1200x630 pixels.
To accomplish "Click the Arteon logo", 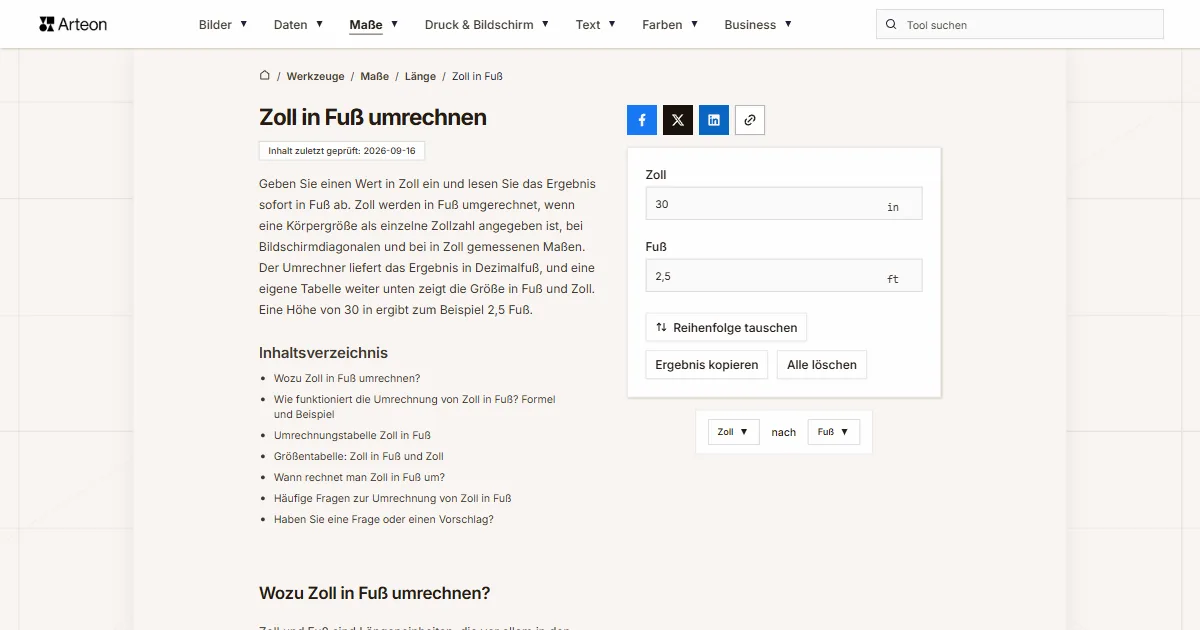I will 73,24.
